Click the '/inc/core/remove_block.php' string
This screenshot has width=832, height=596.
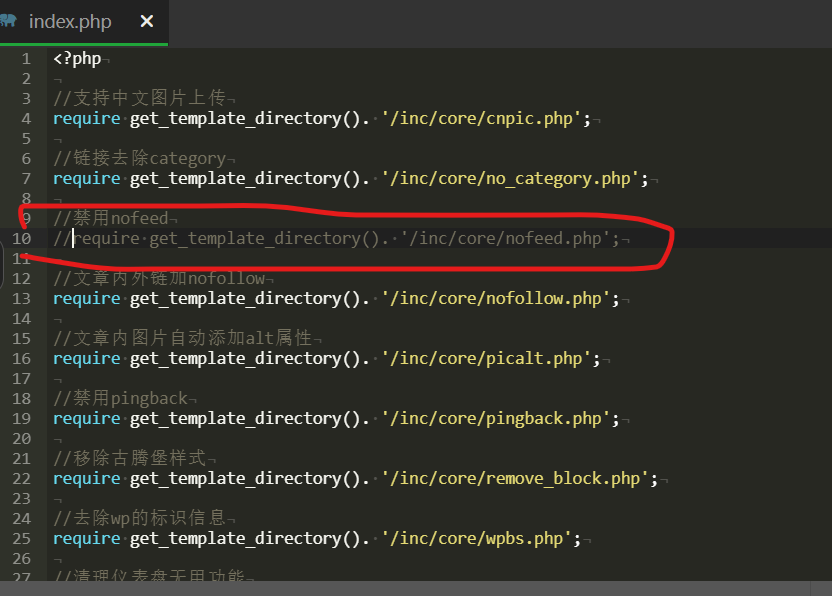click(x=520, y=478)
